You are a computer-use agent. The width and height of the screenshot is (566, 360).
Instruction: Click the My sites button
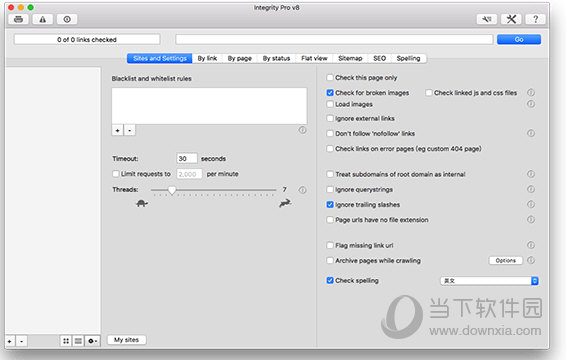click(126, 340)
